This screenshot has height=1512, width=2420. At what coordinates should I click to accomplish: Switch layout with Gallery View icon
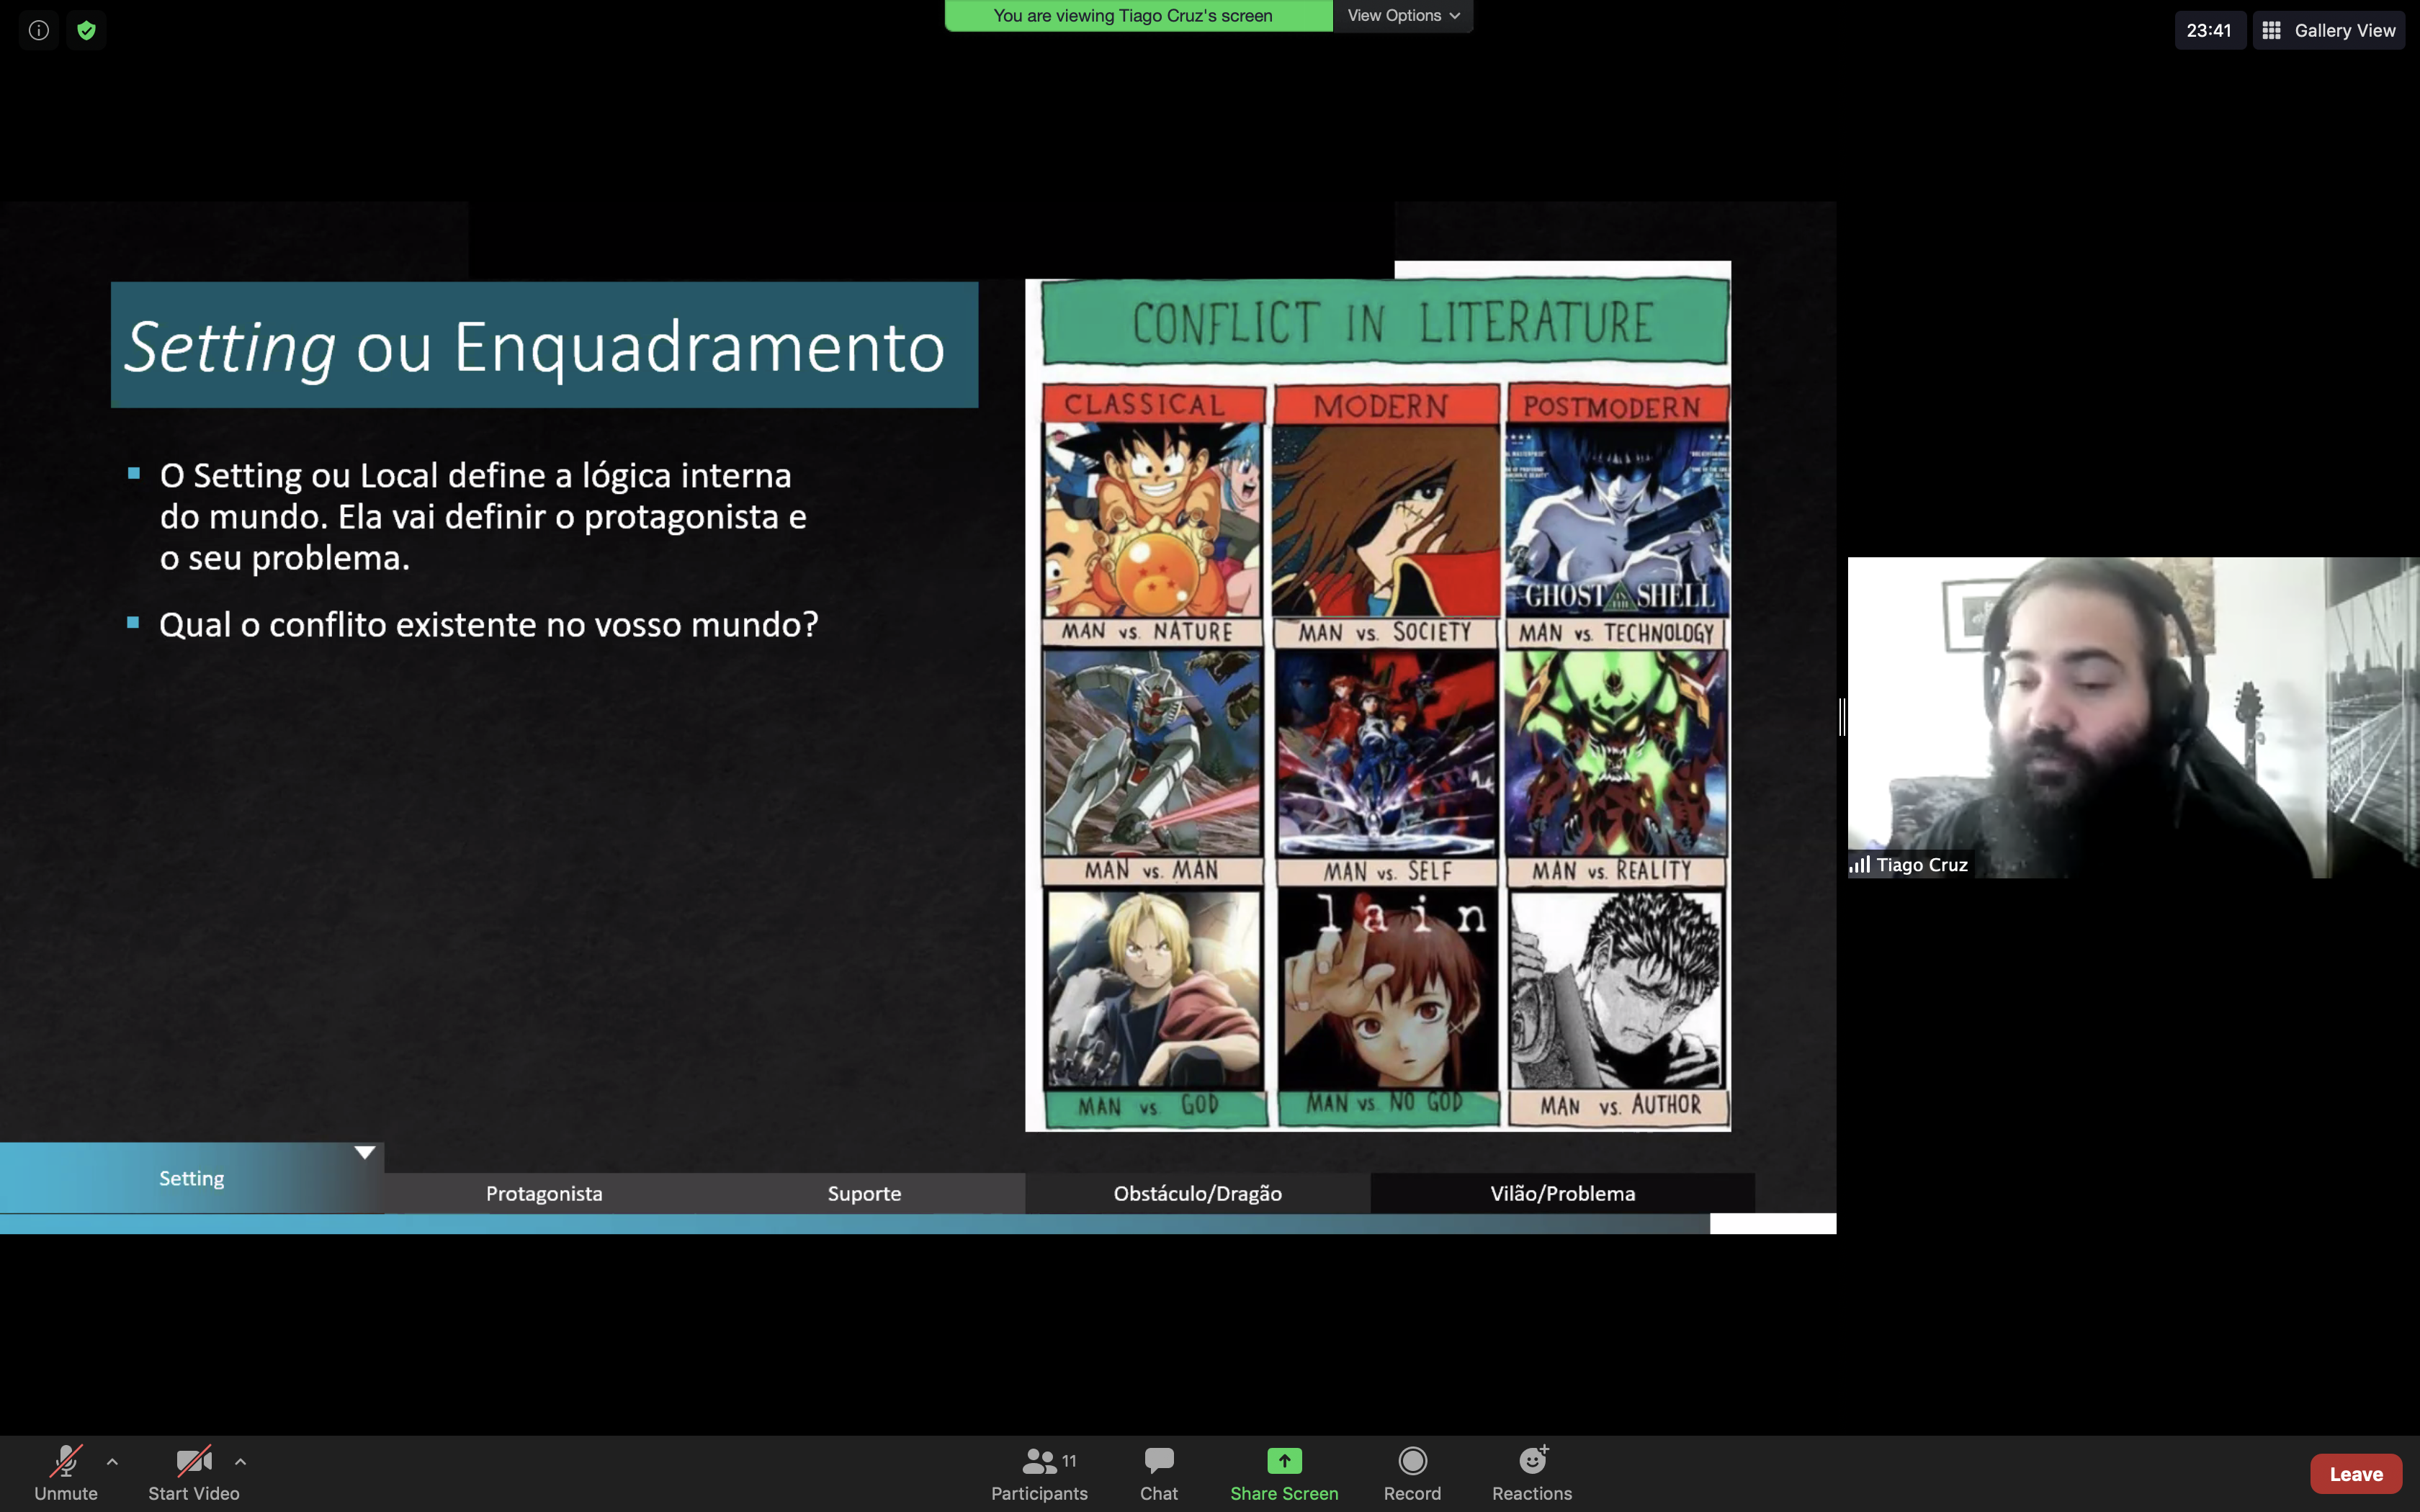click(x=2271, y=30)
